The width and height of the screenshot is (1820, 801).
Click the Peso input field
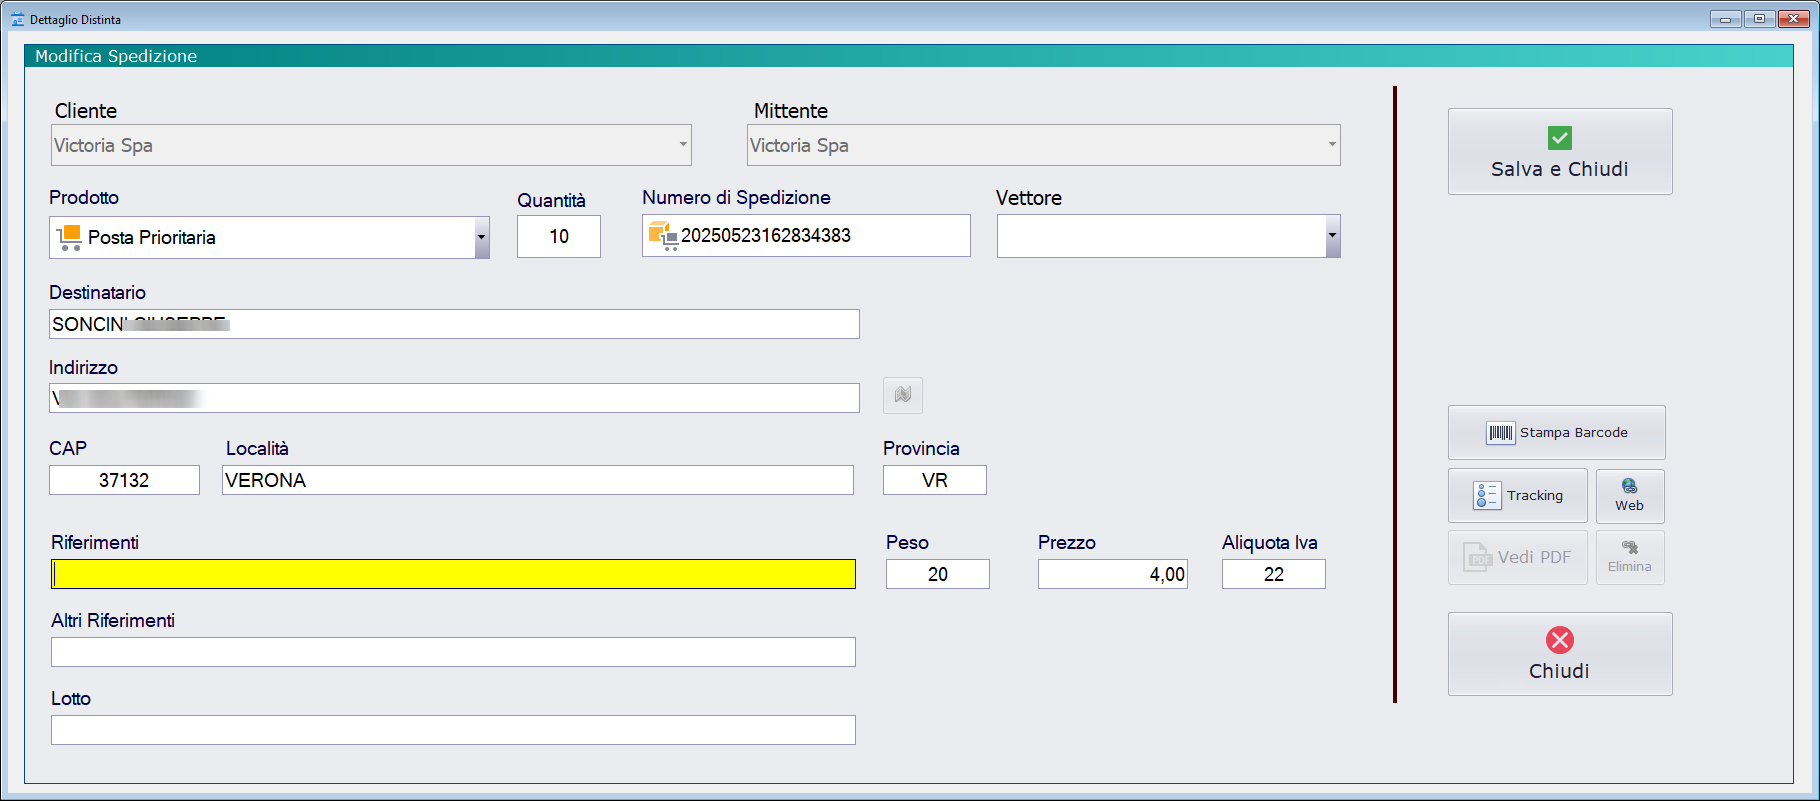coord(937,574)
